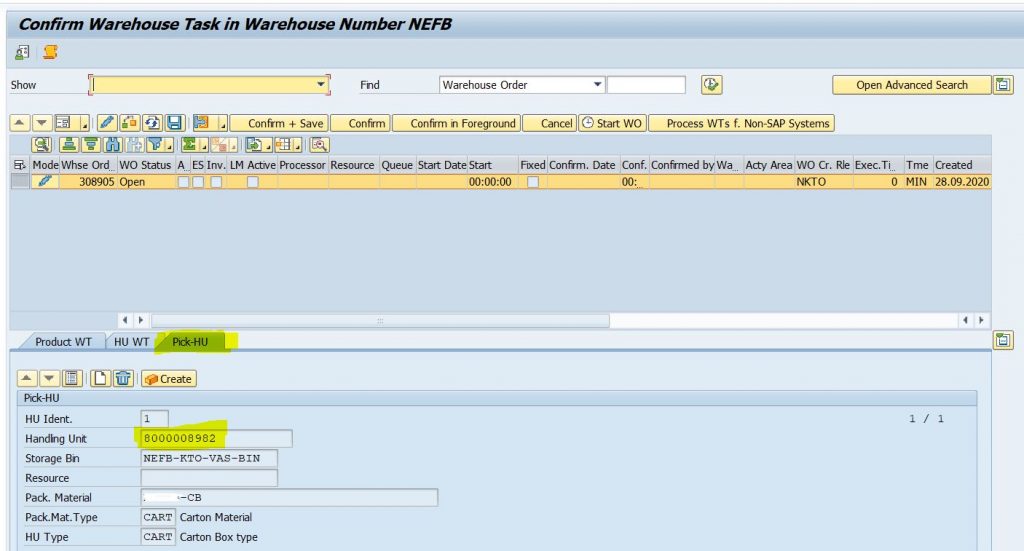Switch to the Pick-HU tab
1024x551 pixels.
point(190,341)
